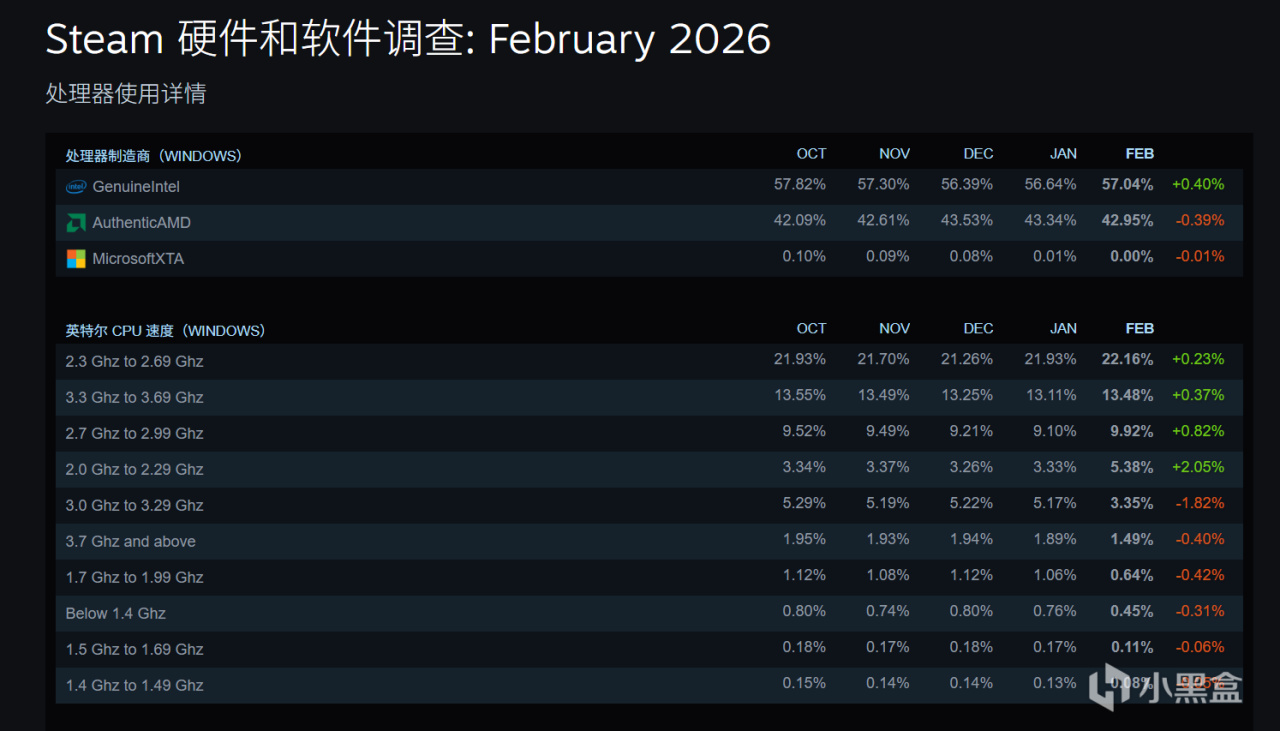Select the 3.7 Ghz and above row
The image size is (1280, 731).
pyautogui.click(x=131, y=542)
